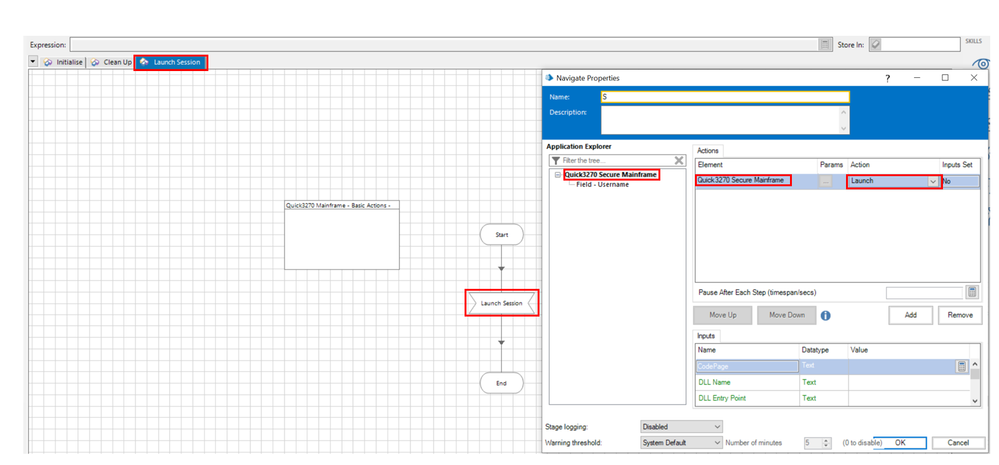This screenshot has width=999, height=465.
Task: Open calculator icon for Pause After Each Step
Action: [x=971, y=292]
